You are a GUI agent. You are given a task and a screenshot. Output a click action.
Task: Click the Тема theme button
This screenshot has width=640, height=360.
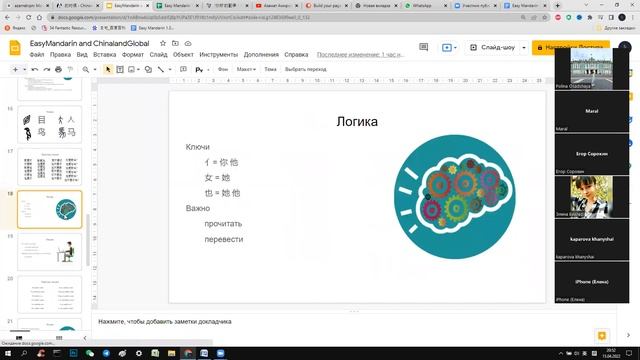(x=270, y=69)
